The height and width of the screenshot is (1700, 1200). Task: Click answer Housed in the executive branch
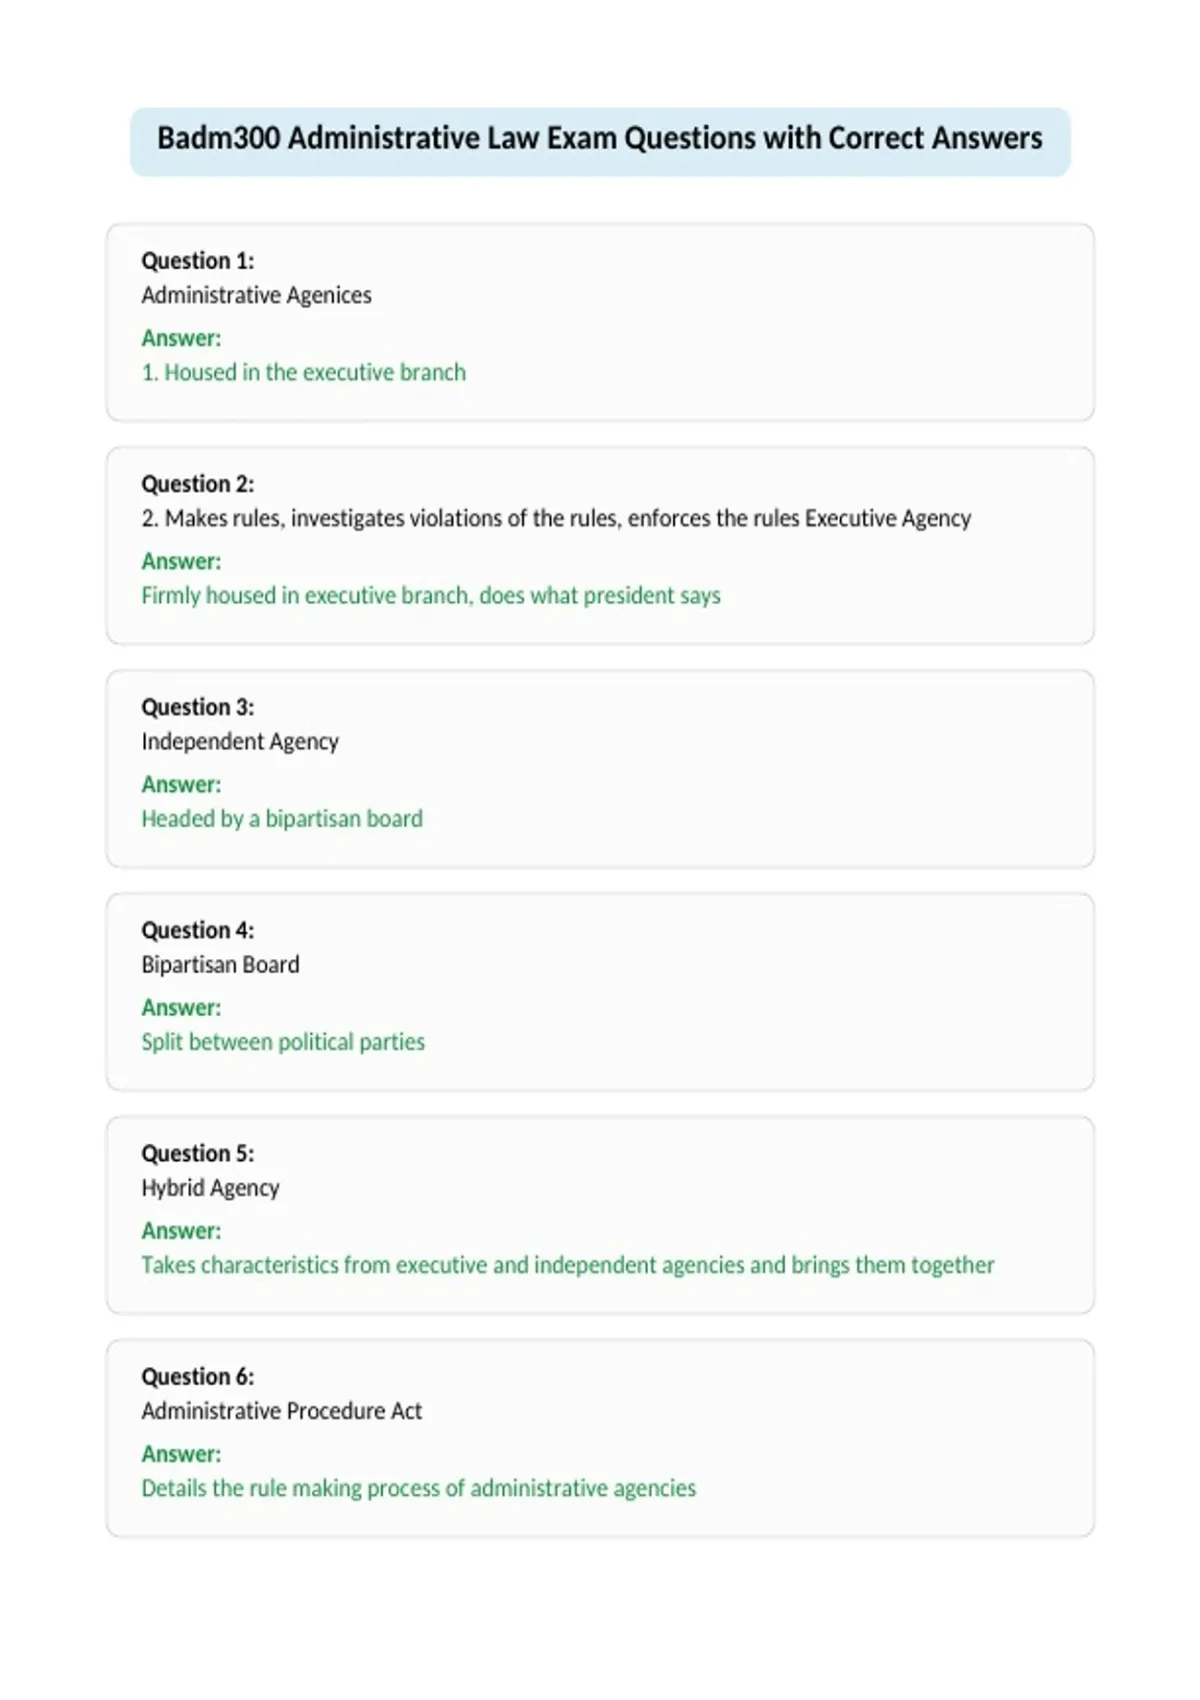tap(303, 372)
